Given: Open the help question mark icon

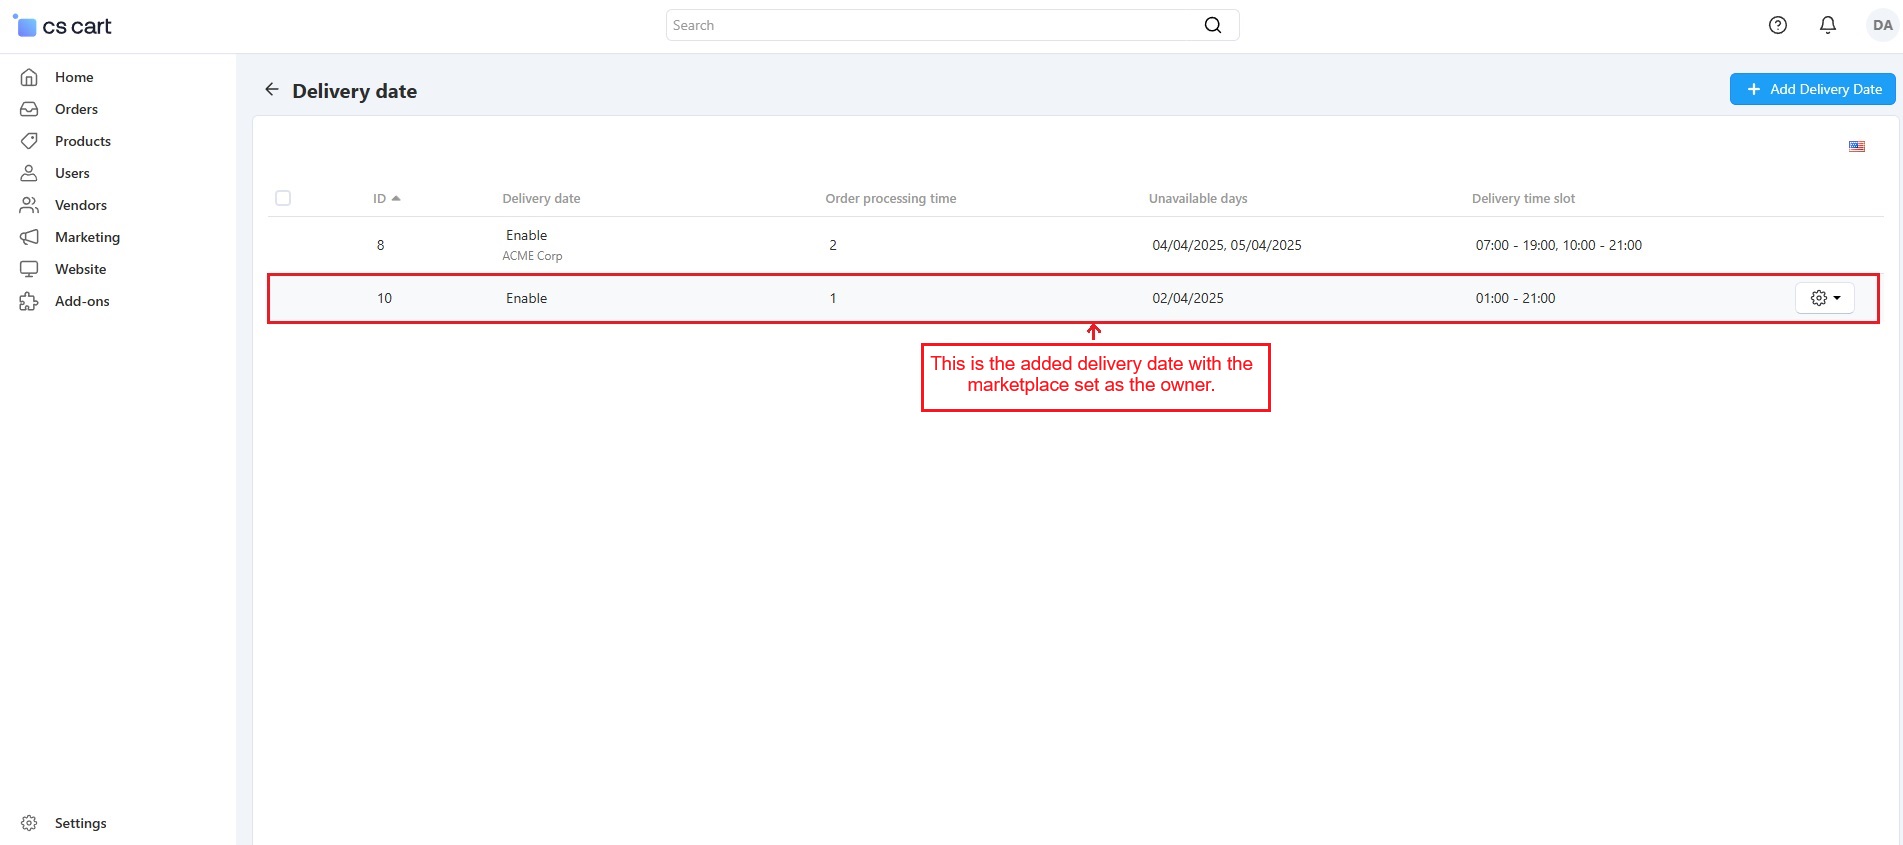Looking at the screenshot, I should (1777, 26).
